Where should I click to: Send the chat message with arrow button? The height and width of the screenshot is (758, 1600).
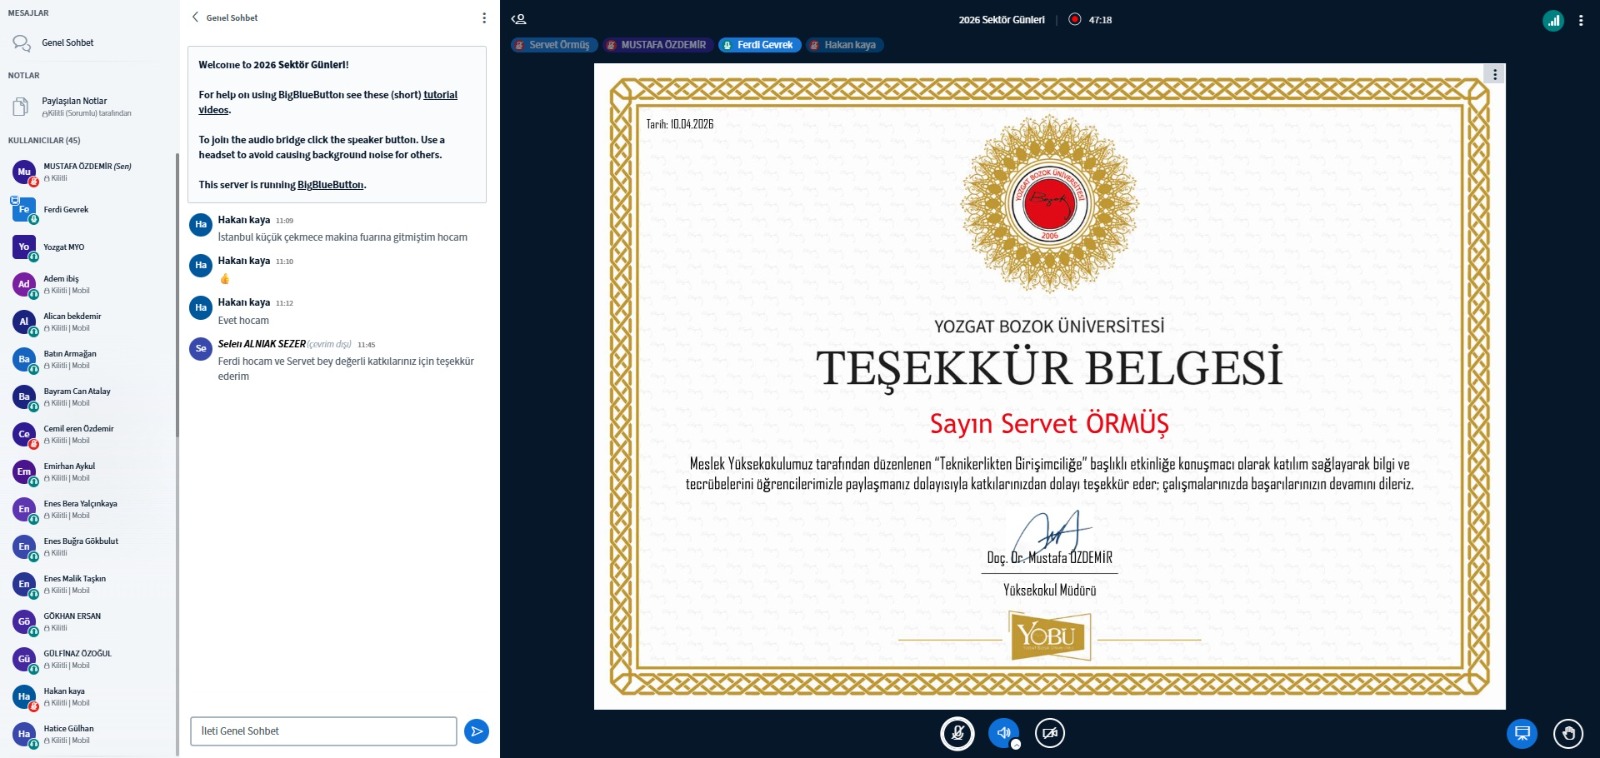pos(477,731)
